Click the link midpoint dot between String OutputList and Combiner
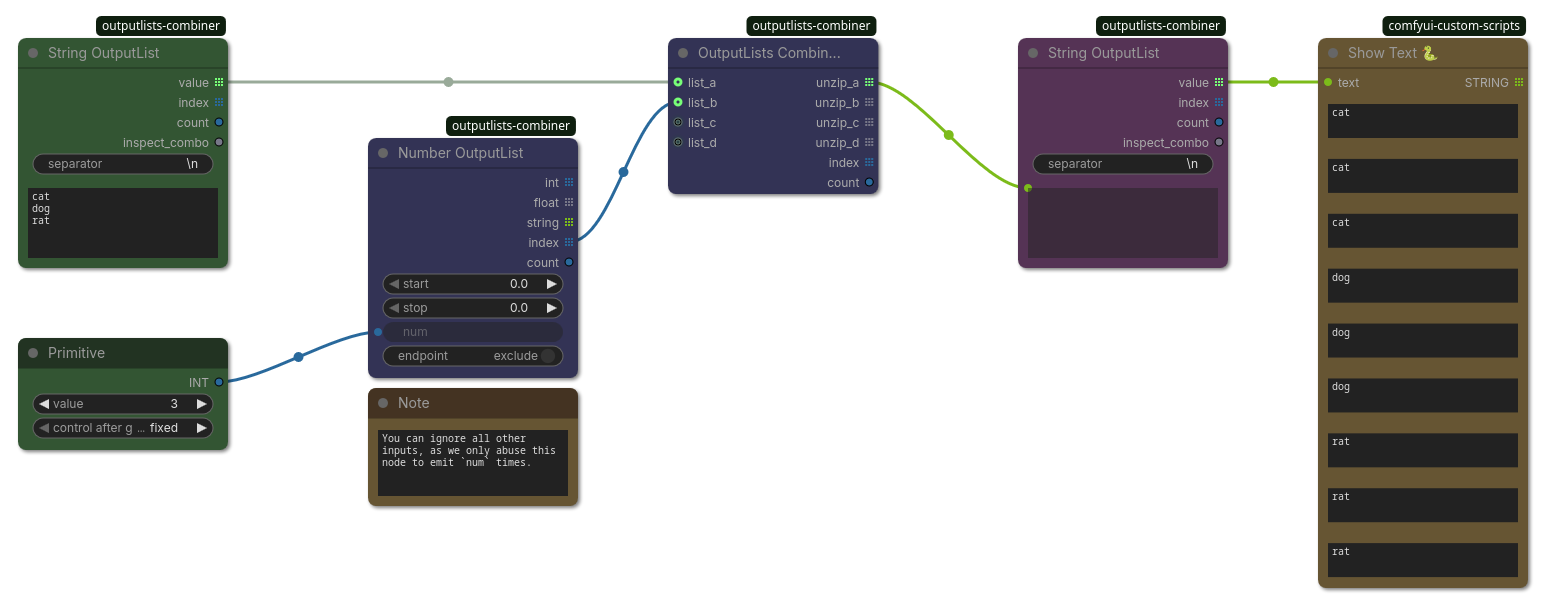The width and height of the screenshot is (1550, 610). coord(448,82)
